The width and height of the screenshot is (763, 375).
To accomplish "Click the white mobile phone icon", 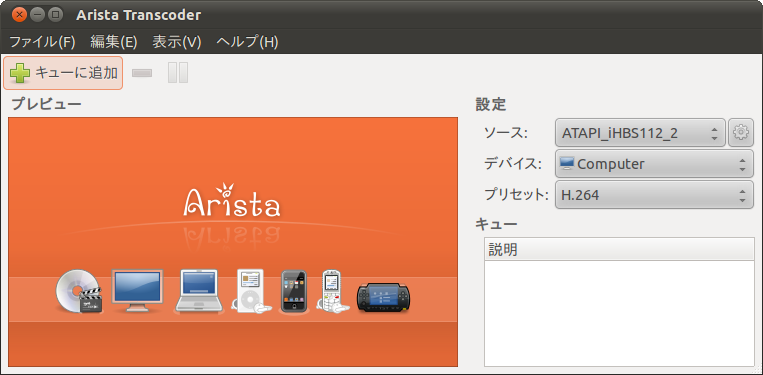I will click(333, 291).
